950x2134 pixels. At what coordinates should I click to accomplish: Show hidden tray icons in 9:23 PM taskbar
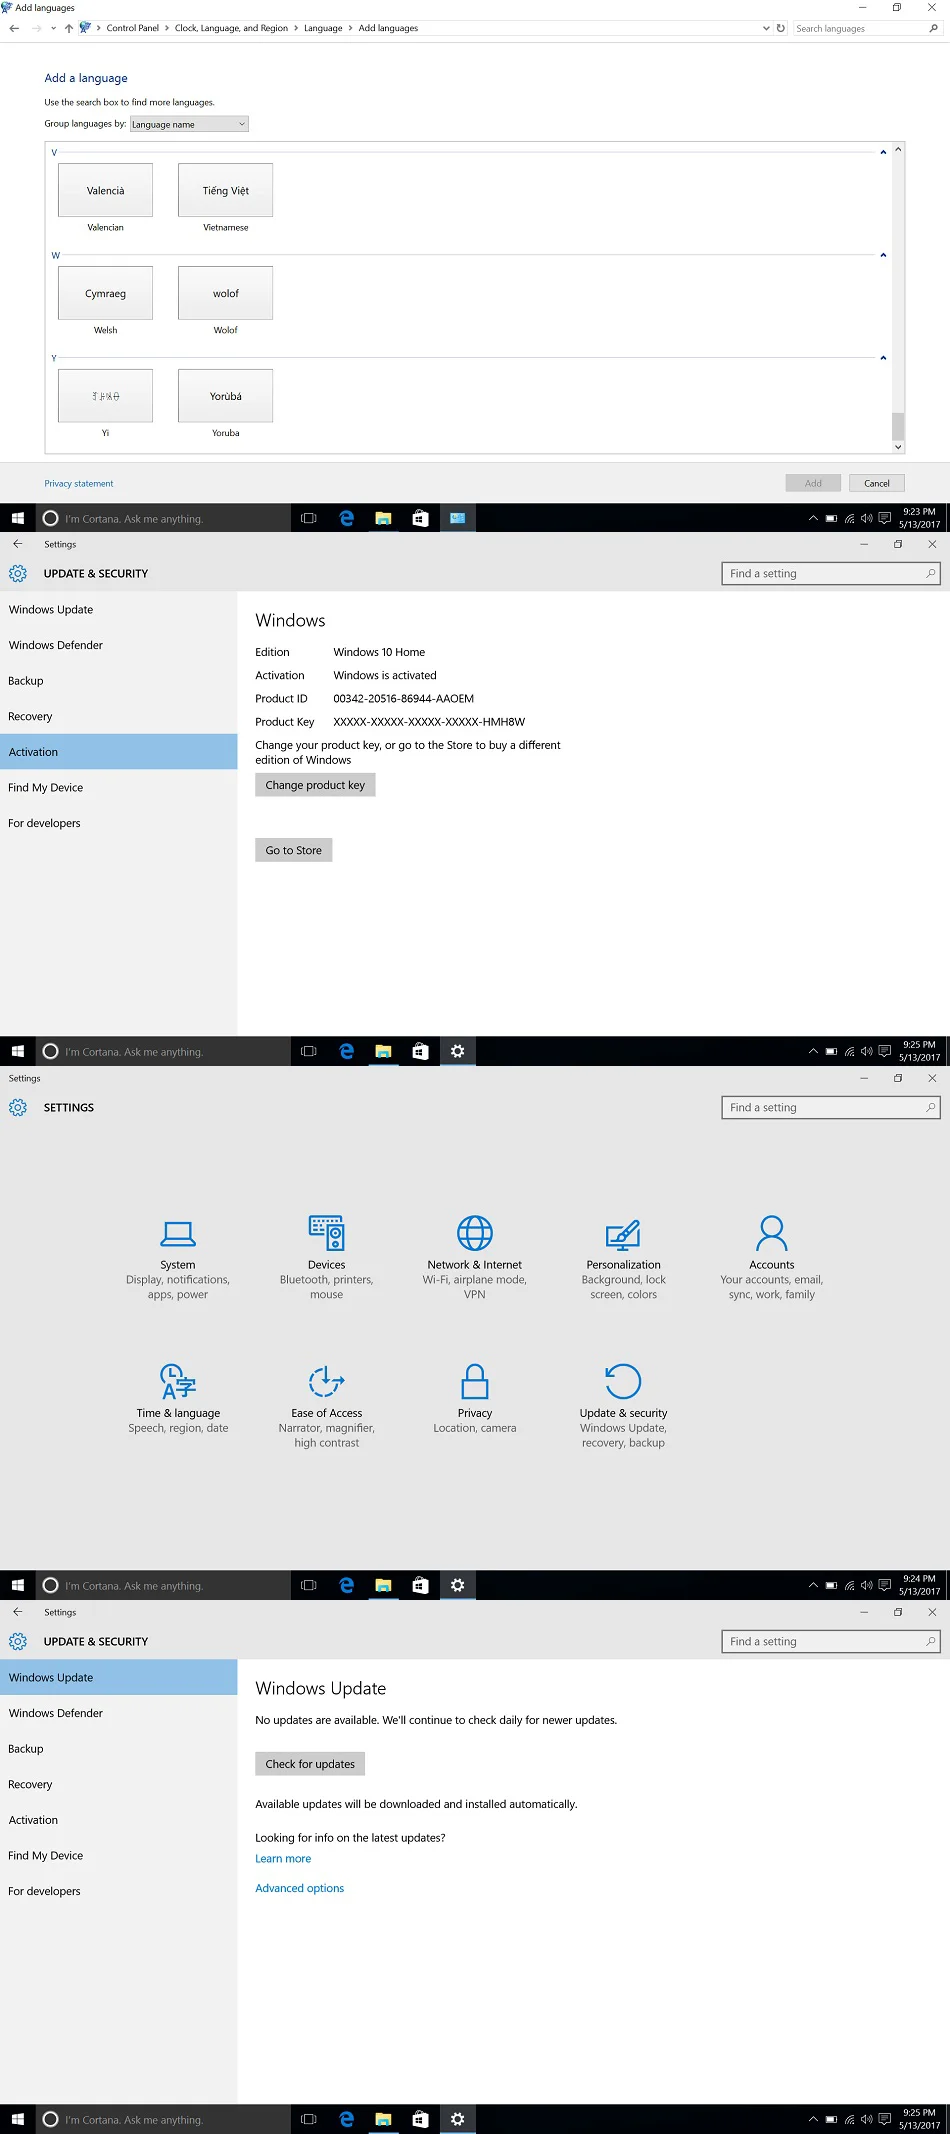[813, 518]
